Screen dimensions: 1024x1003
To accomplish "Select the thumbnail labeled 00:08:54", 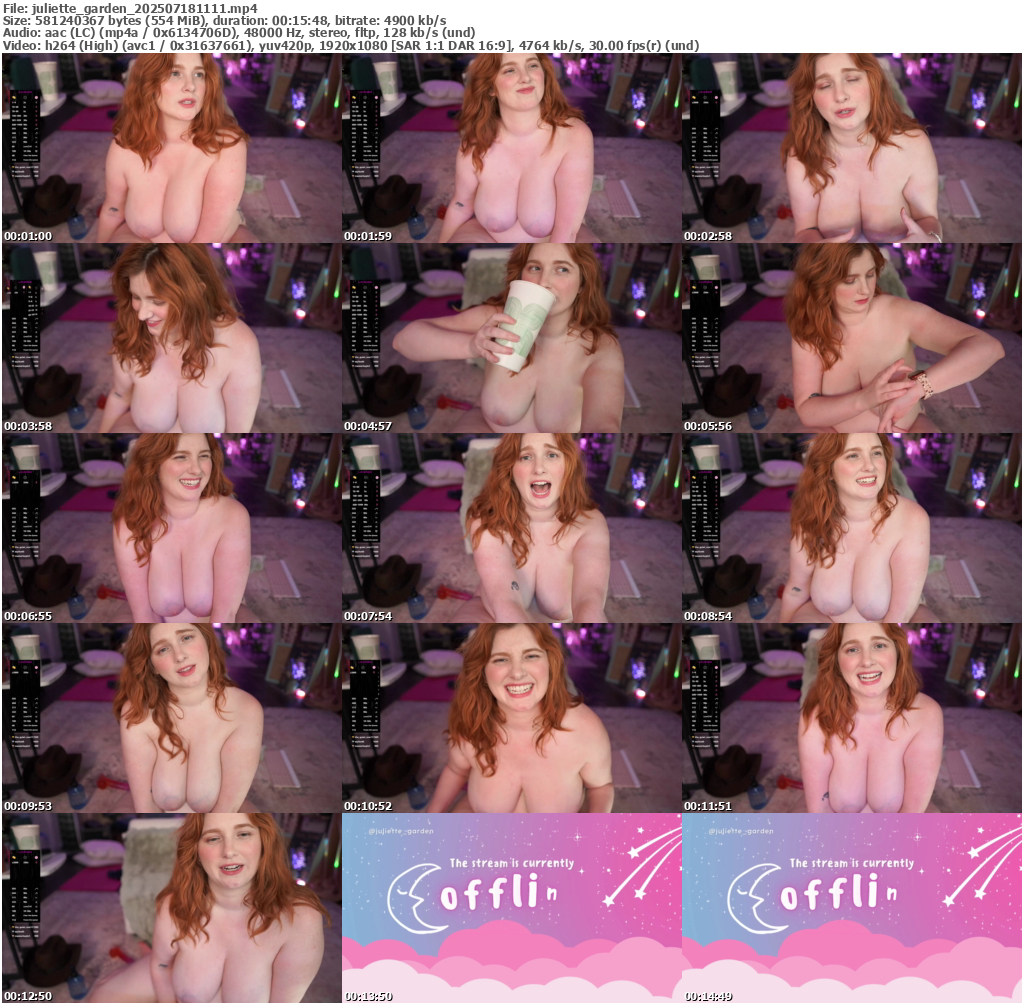I will pyautogui.click(x=851, y=528).
